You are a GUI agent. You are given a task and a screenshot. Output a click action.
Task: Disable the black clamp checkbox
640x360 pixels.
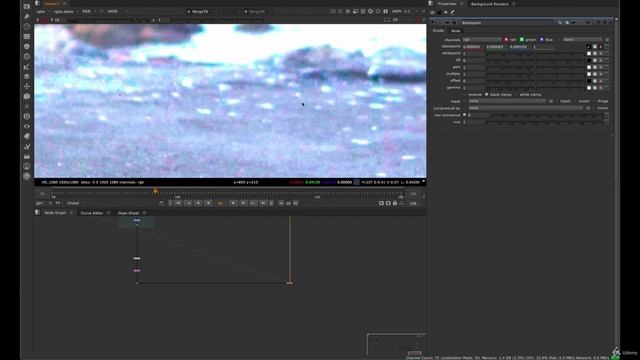tap(487, 94)
